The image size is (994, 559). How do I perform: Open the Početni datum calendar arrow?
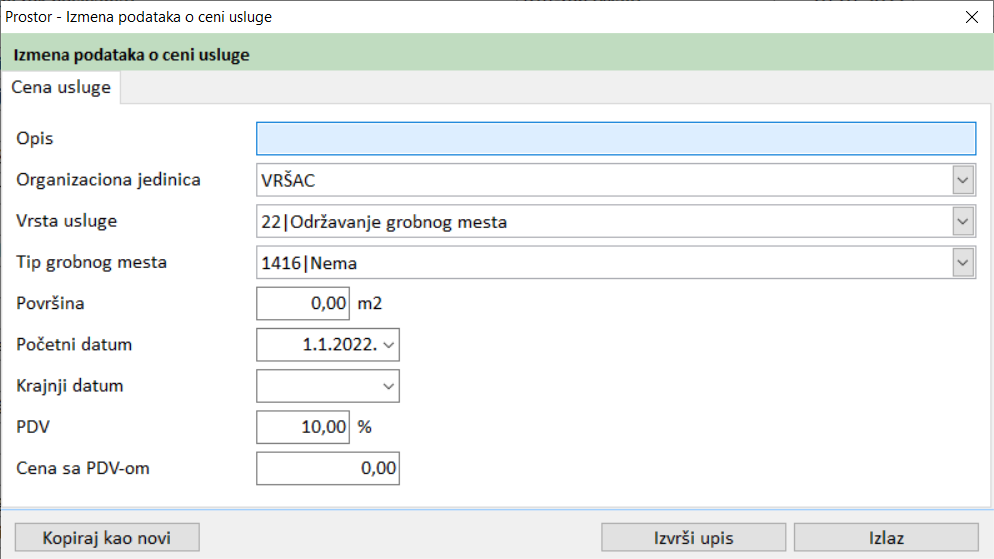pyautogui.click(x=389, y=345)
